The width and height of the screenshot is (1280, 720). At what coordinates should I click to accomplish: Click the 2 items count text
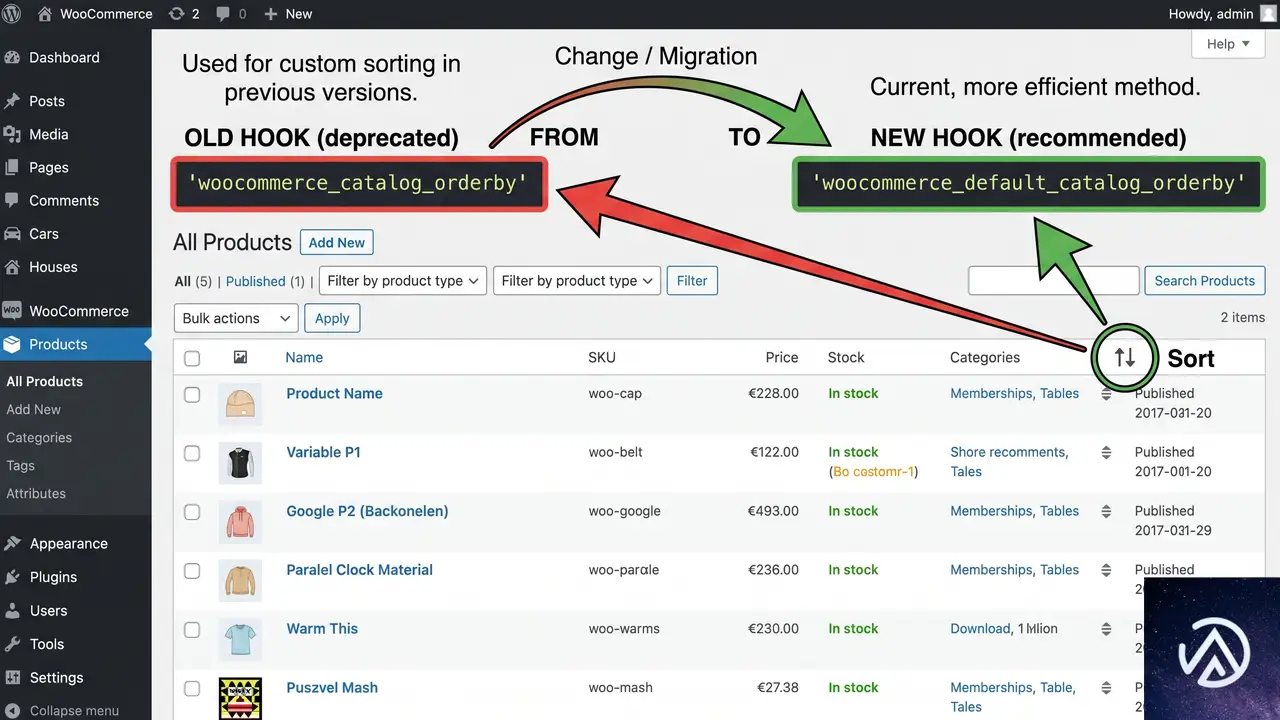coord(1243,317)
